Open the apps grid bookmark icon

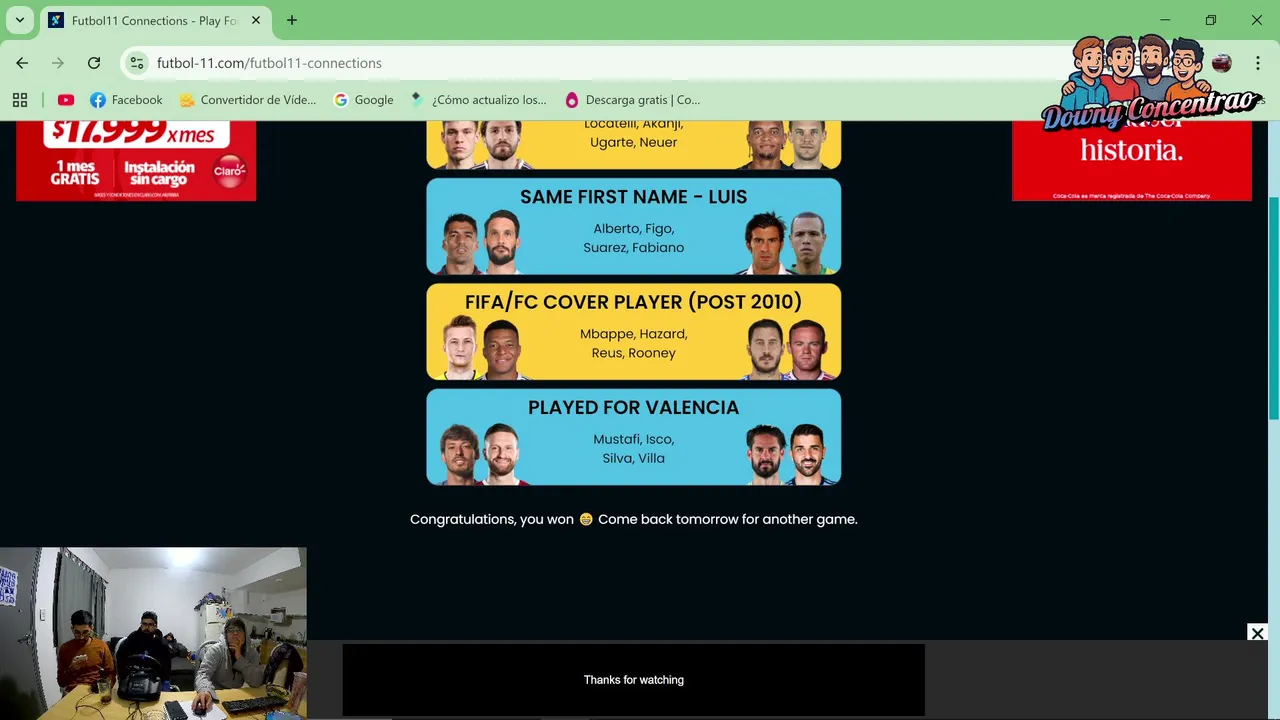pos(20,100)
